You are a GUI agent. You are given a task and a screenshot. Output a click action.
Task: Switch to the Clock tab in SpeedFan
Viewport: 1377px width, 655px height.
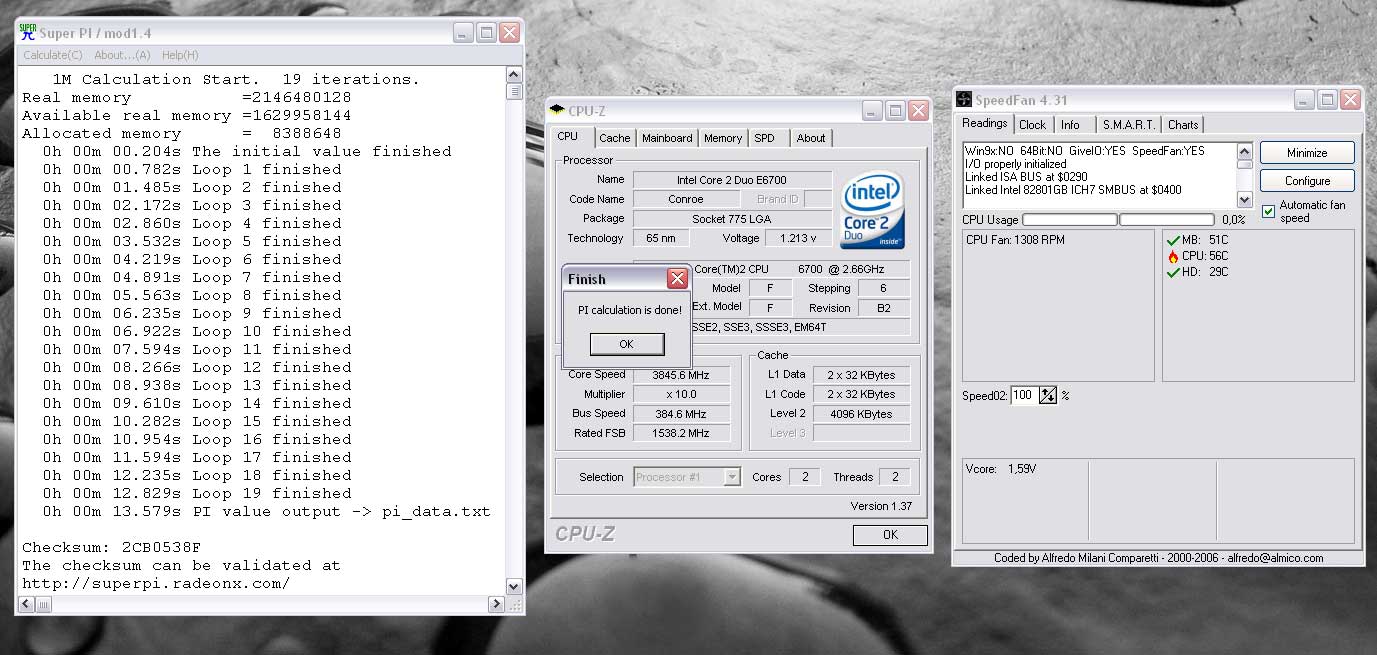tap(1033, 125)
